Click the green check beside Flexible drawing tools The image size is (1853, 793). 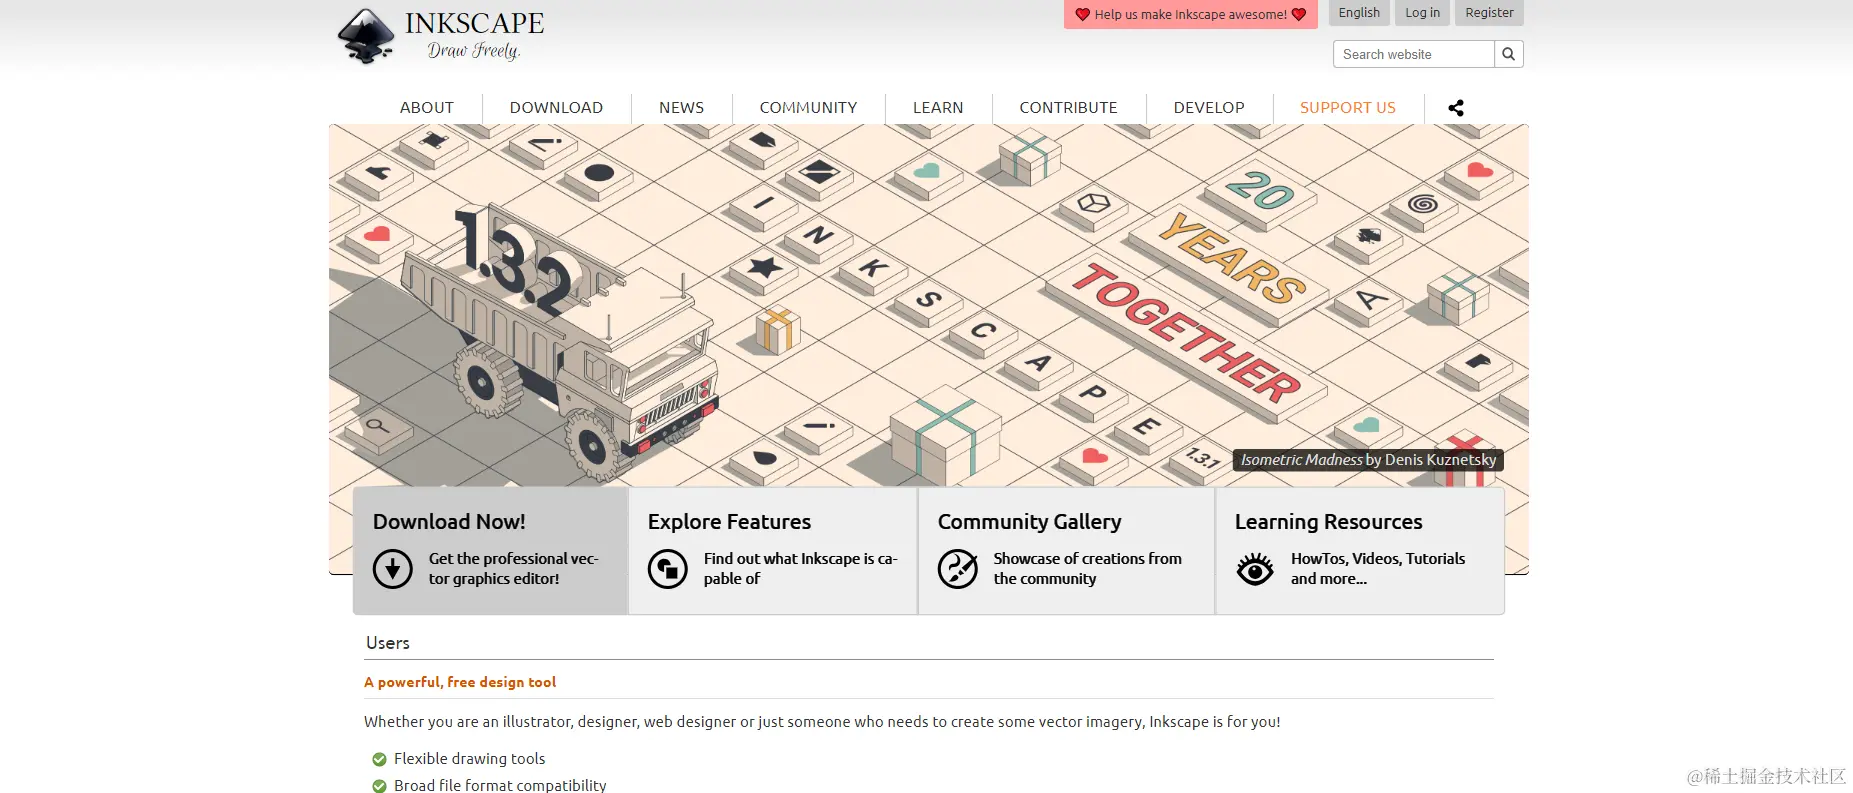pyautogui.click(x=379, y=759)
